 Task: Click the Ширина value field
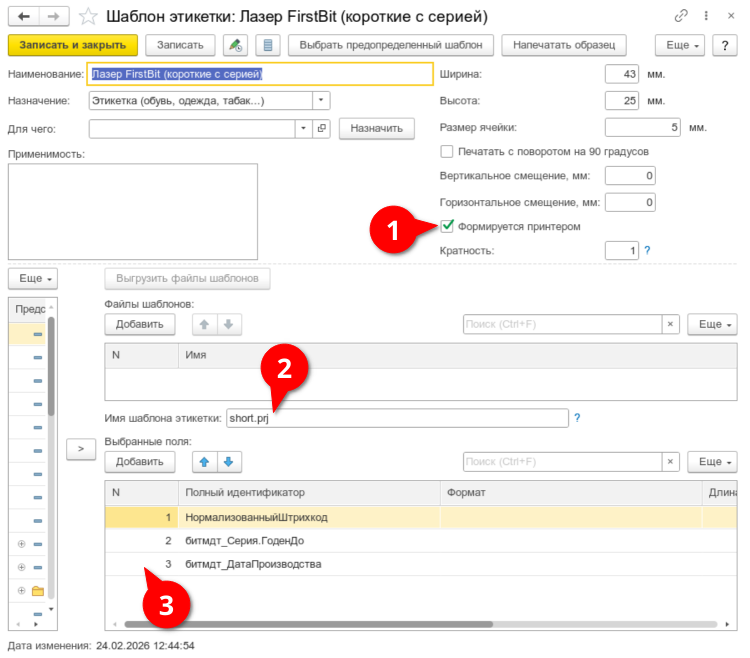tap(621, 74)
